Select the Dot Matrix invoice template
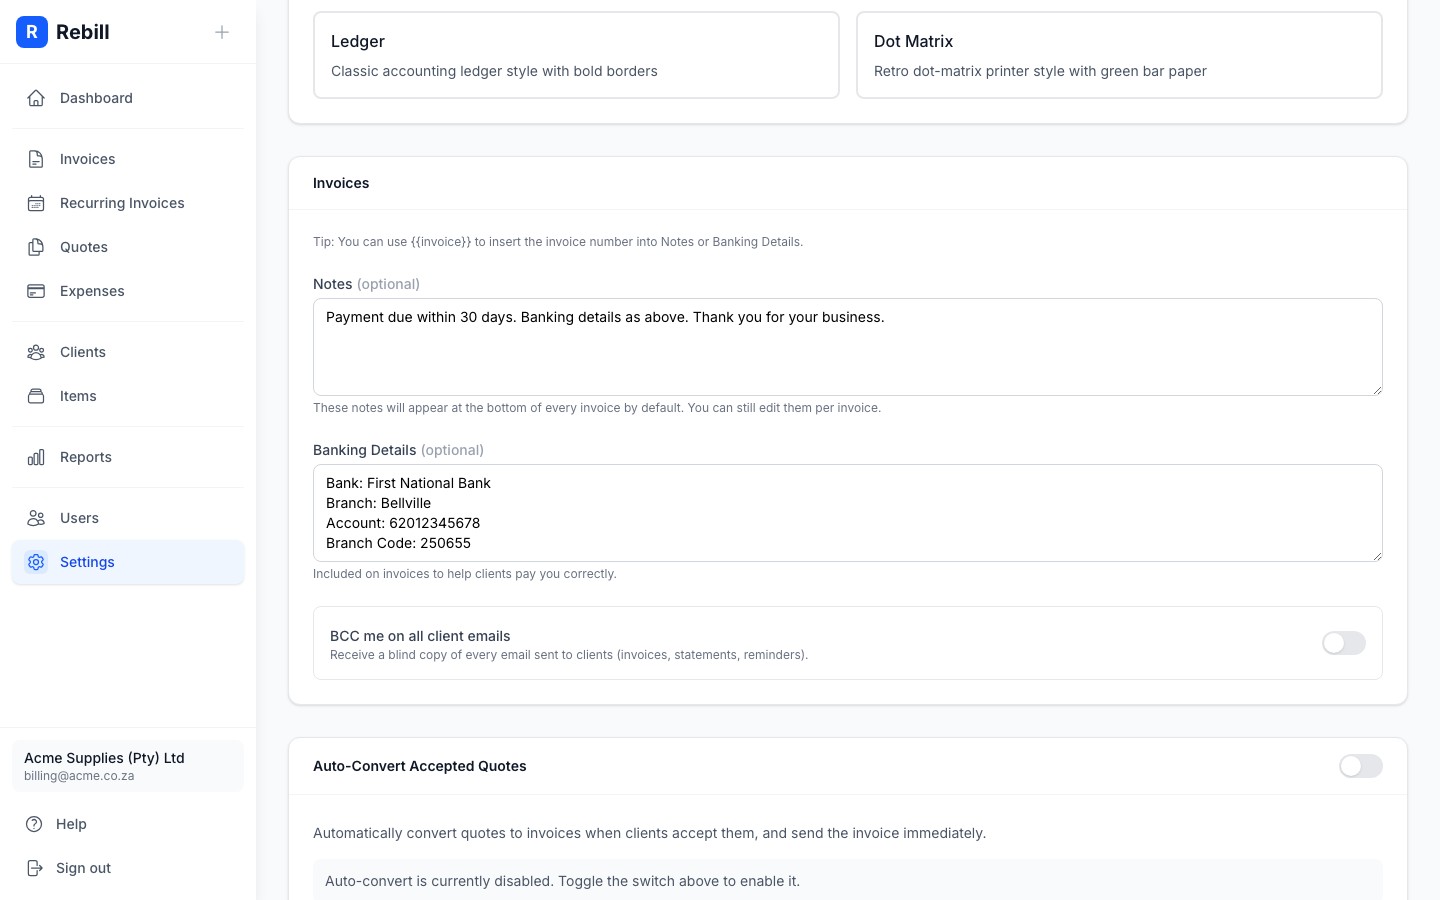 [1119, 54]
